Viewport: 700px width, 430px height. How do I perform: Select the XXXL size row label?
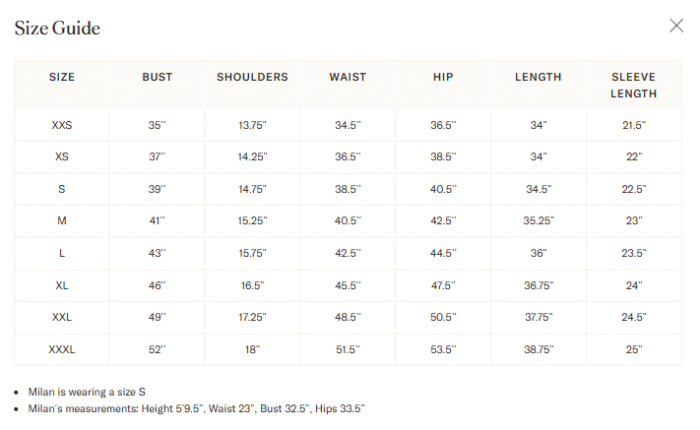(x=62, y=350)
